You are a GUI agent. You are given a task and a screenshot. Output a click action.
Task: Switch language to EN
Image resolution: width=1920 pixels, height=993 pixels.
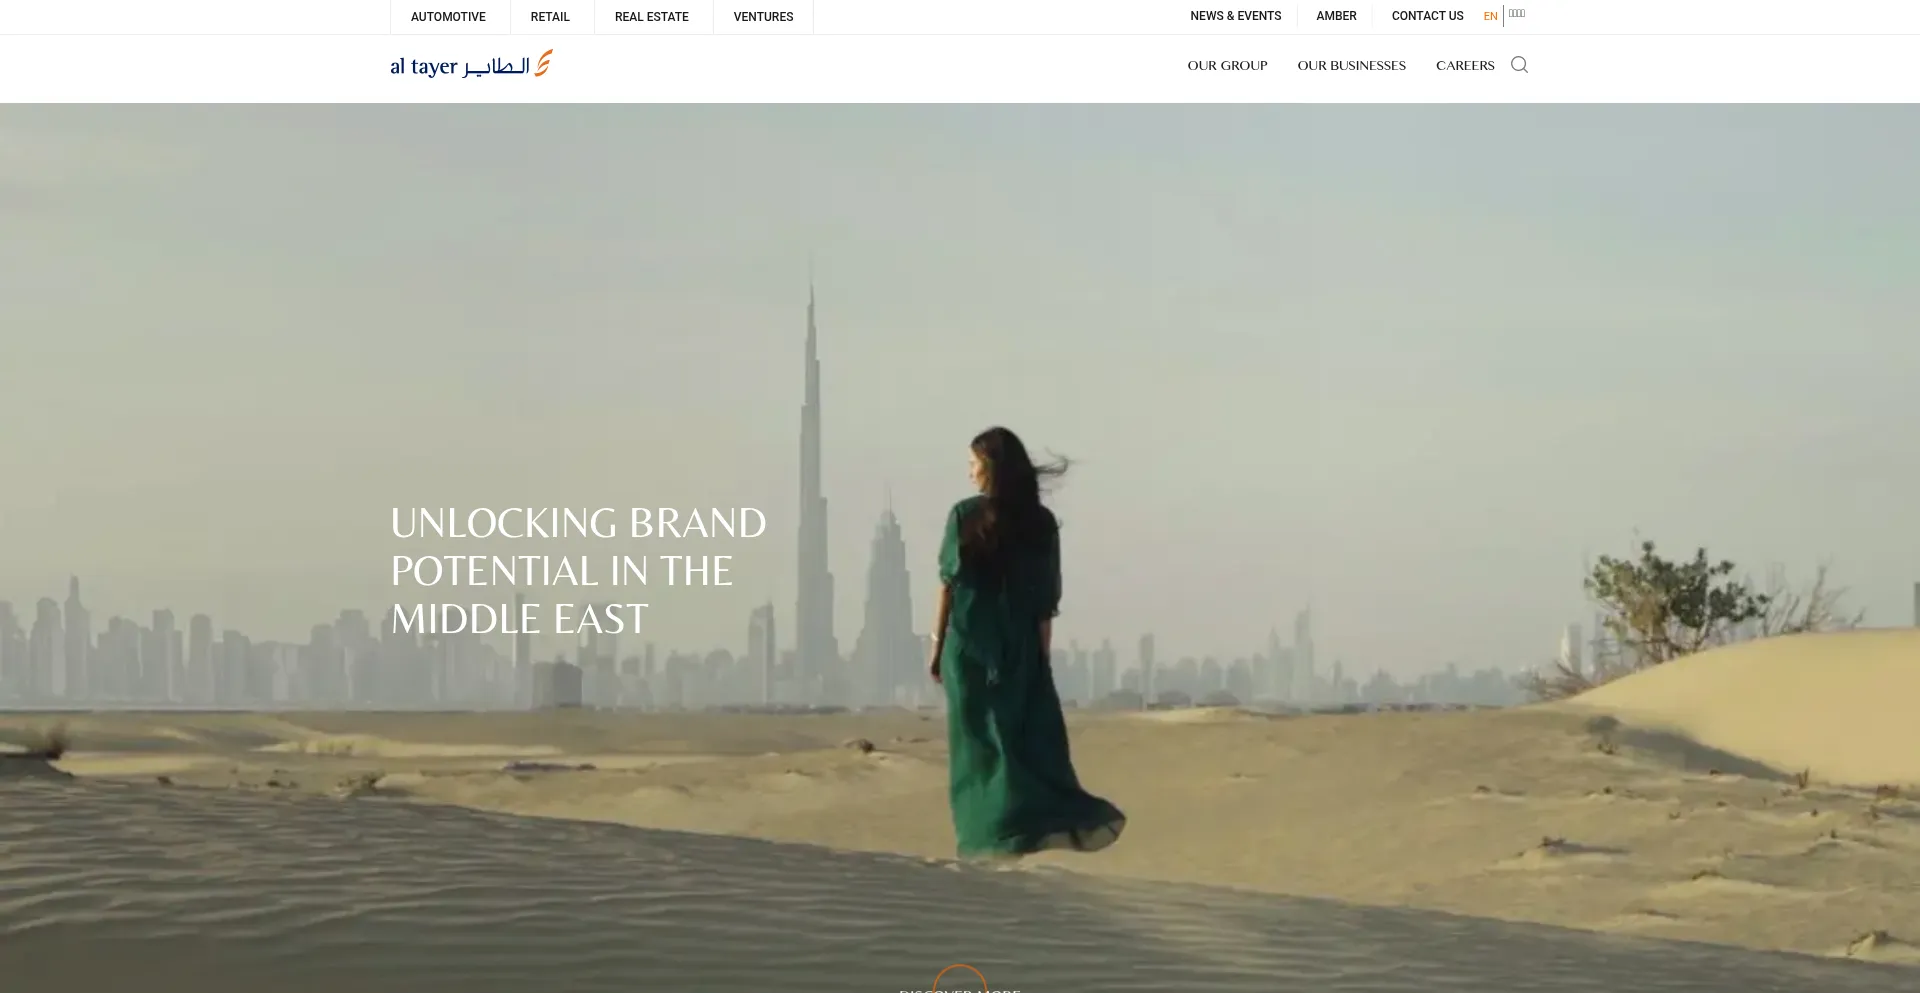coord(1490,16)
